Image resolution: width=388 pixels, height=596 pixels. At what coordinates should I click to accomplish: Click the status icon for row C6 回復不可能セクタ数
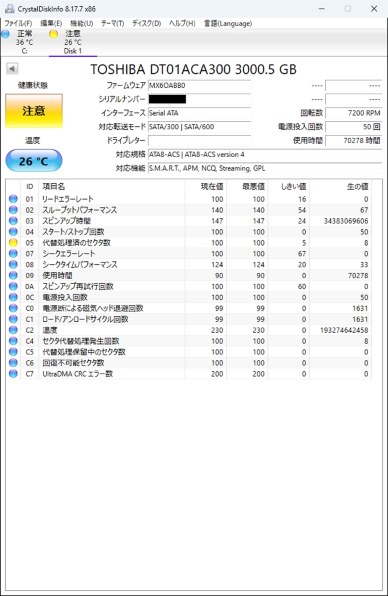[13, 363]
